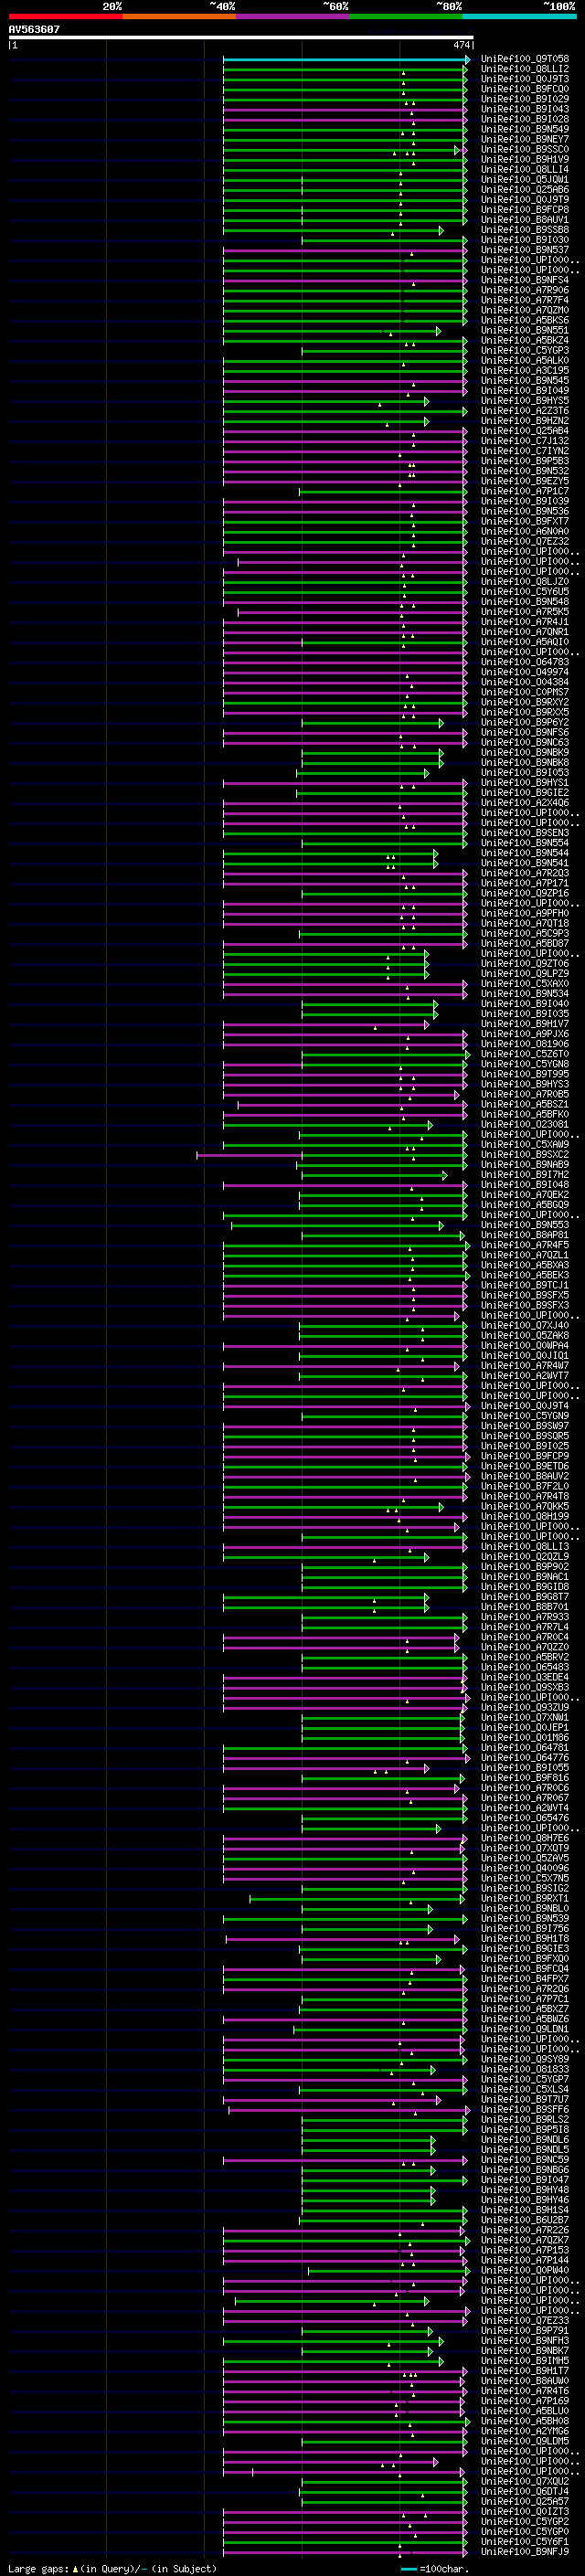Click the UniRef100_B9I028 label
Viewport: 585px width, 2576px height.
point(525,119)
